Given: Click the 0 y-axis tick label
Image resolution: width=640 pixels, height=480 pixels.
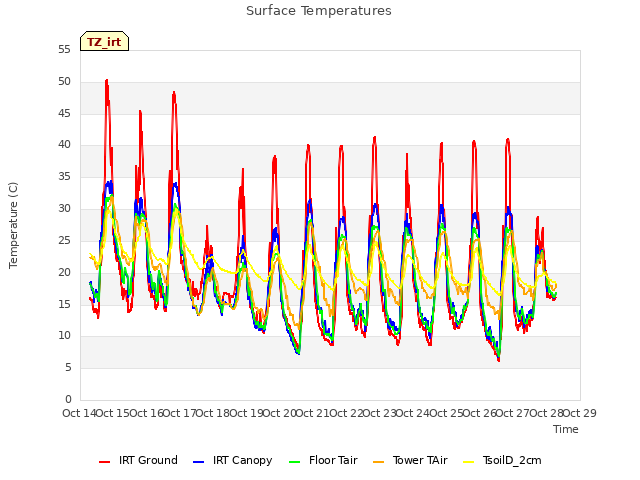Looking at the screenshot, I should 68,400.
